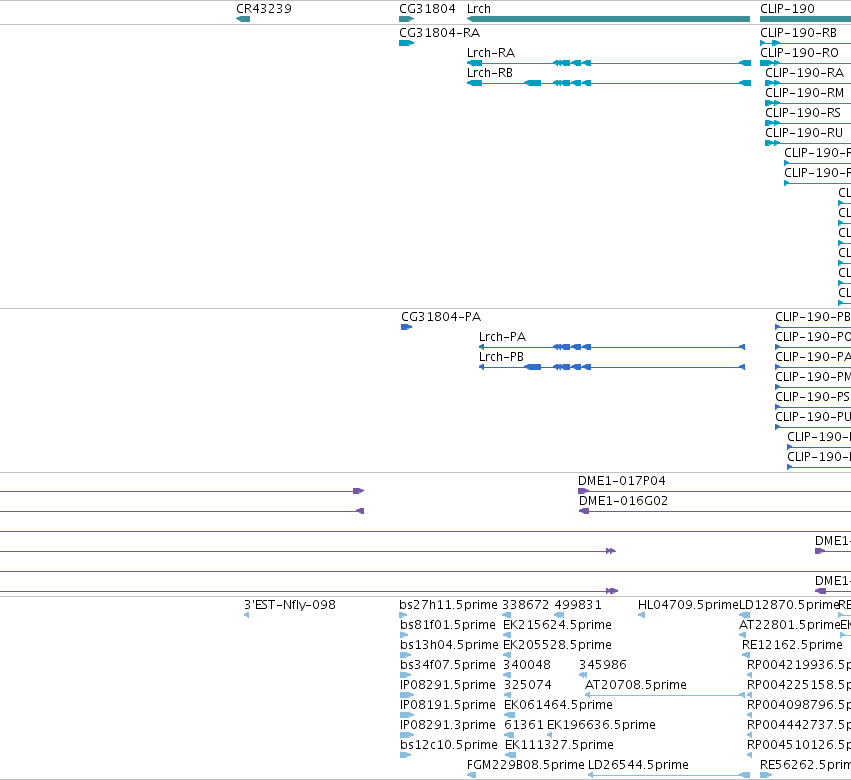Viewport: 851px width, 780px height.
Task: Open EST EK215624.5prime
Action: [557, 625]
